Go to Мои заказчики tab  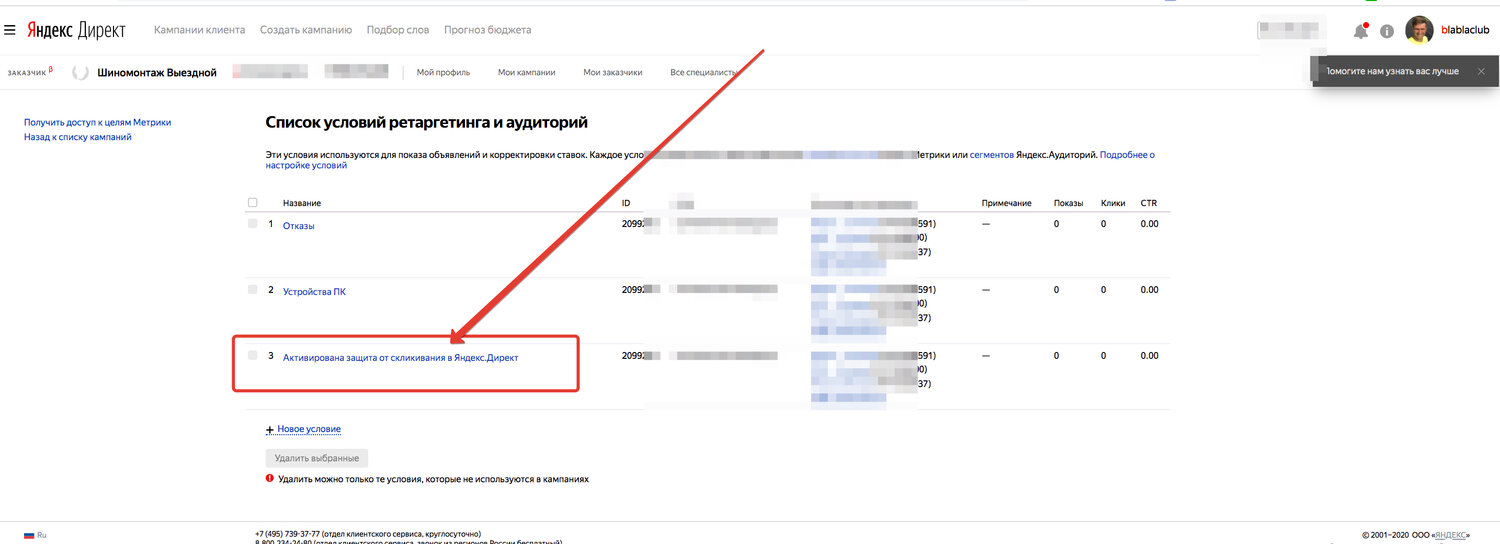click(x=613, y=72)
